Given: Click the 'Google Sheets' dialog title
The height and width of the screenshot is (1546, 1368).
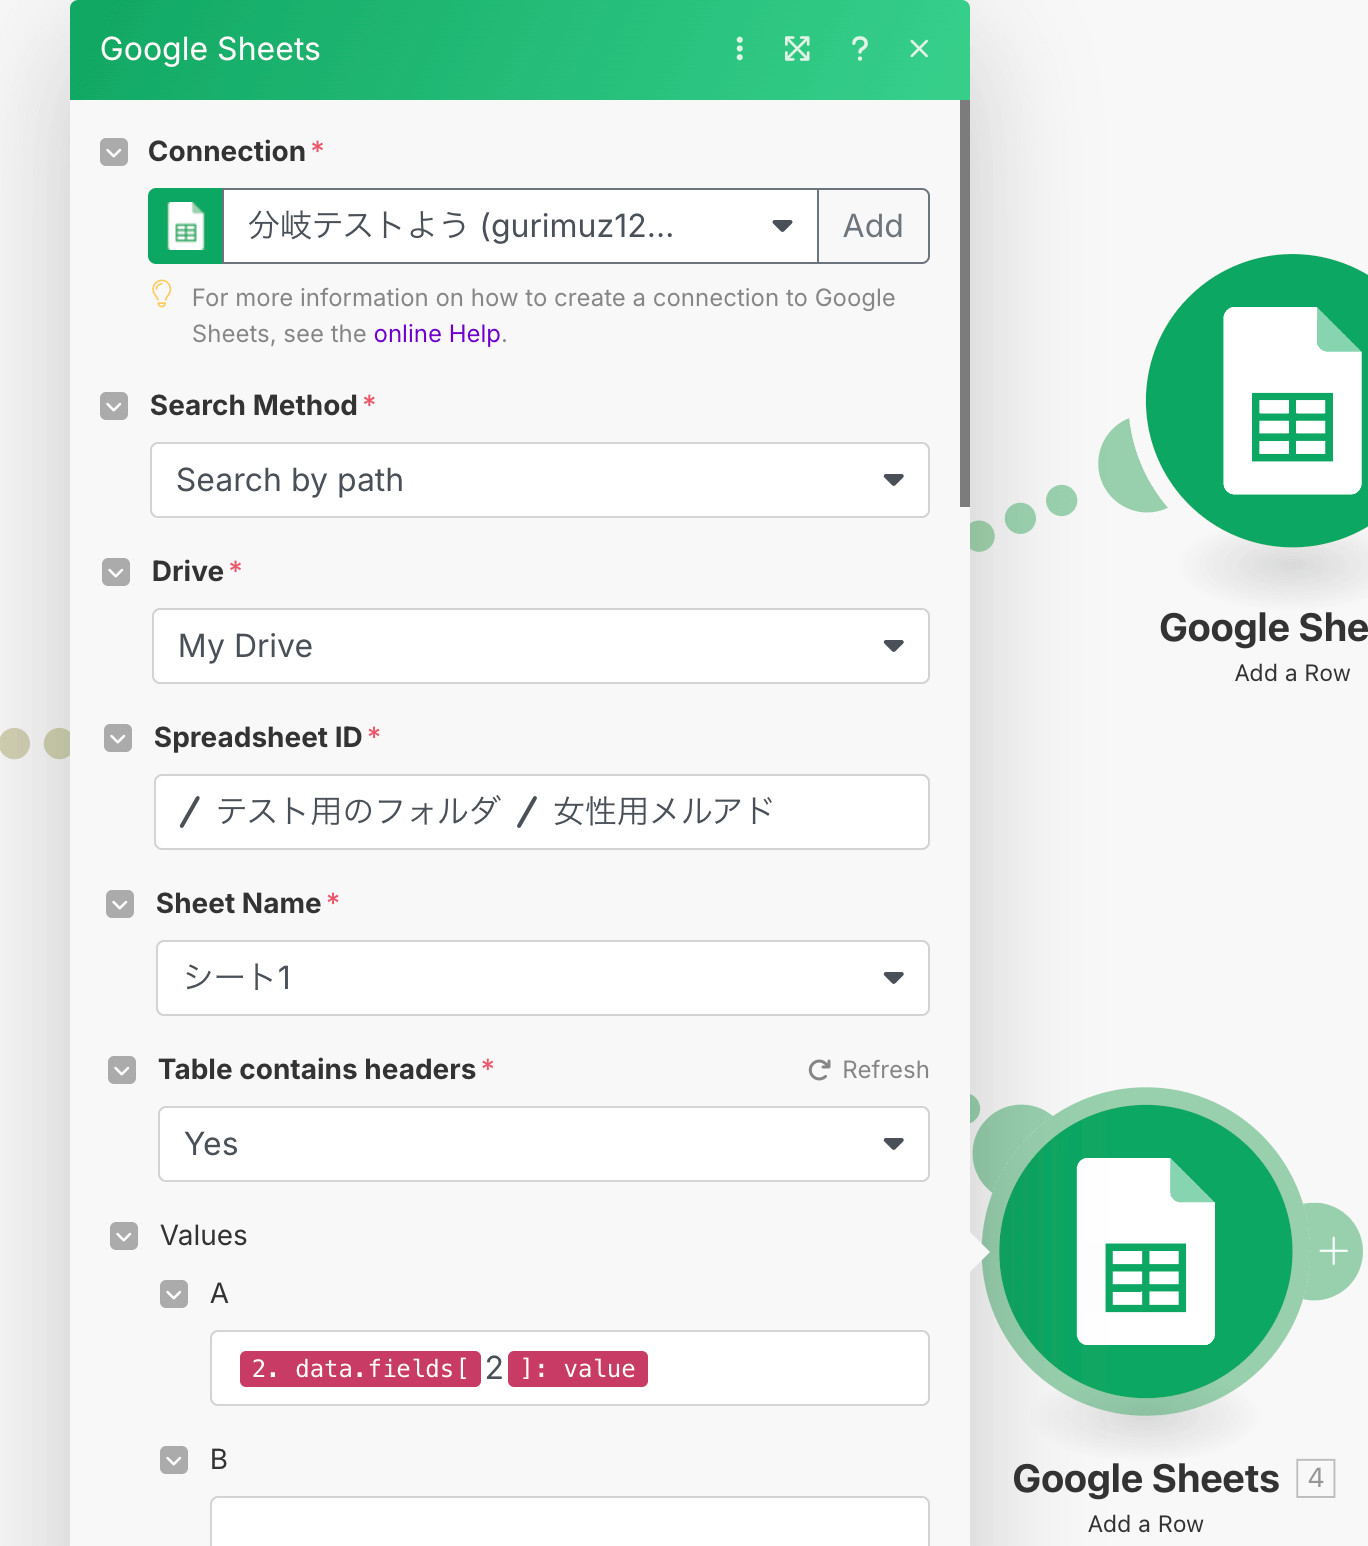Looking at the screenshot, I should 210,49.
